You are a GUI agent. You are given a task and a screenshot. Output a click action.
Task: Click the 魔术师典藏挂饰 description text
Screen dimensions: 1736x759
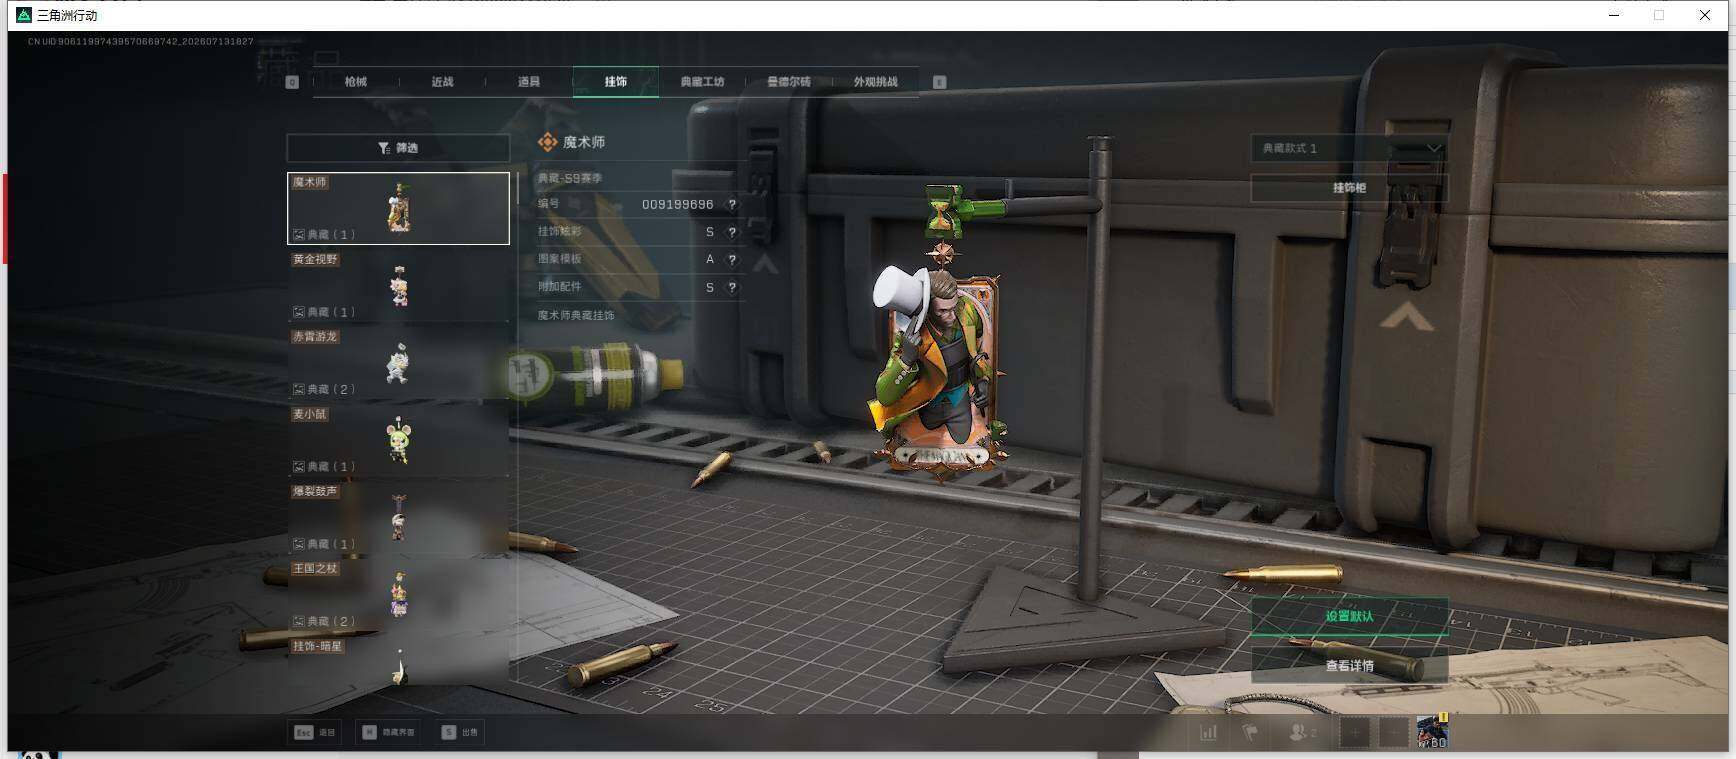(x=576, y=315)
